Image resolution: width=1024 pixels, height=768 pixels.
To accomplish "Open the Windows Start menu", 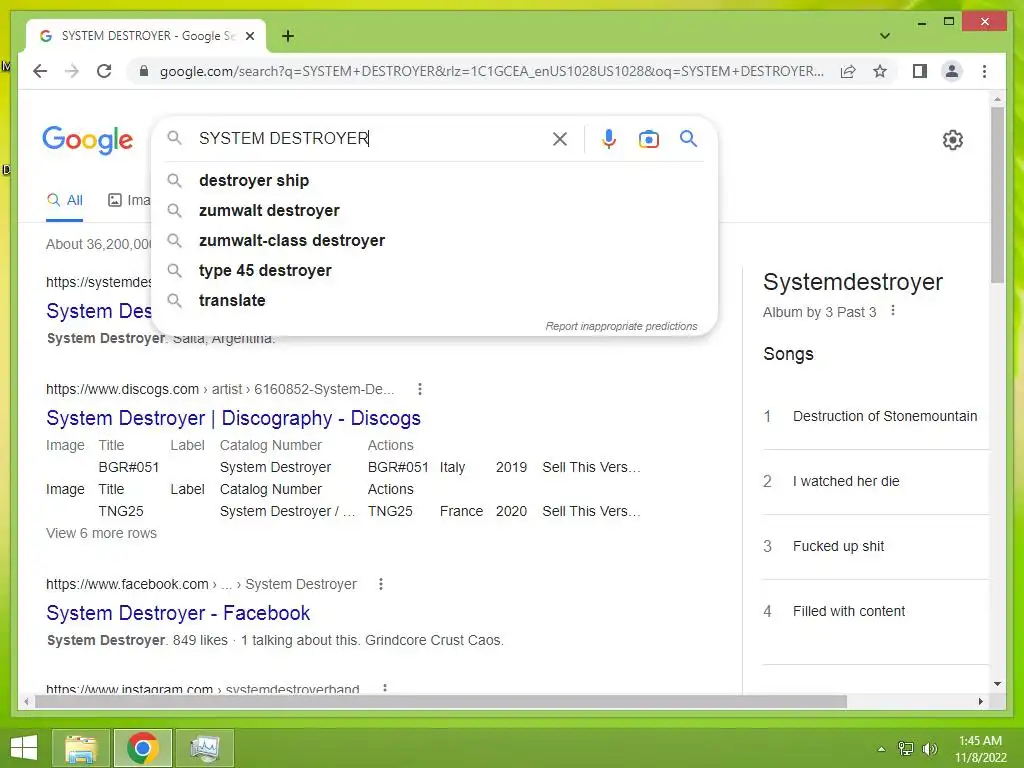I will click(24, 748).
